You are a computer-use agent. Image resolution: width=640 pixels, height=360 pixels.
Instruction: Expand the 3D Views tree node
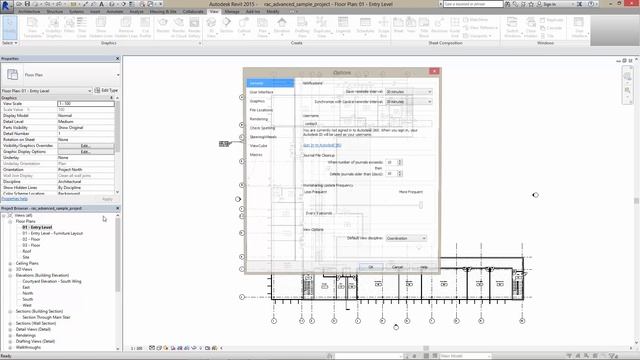[x=10, y=269]
